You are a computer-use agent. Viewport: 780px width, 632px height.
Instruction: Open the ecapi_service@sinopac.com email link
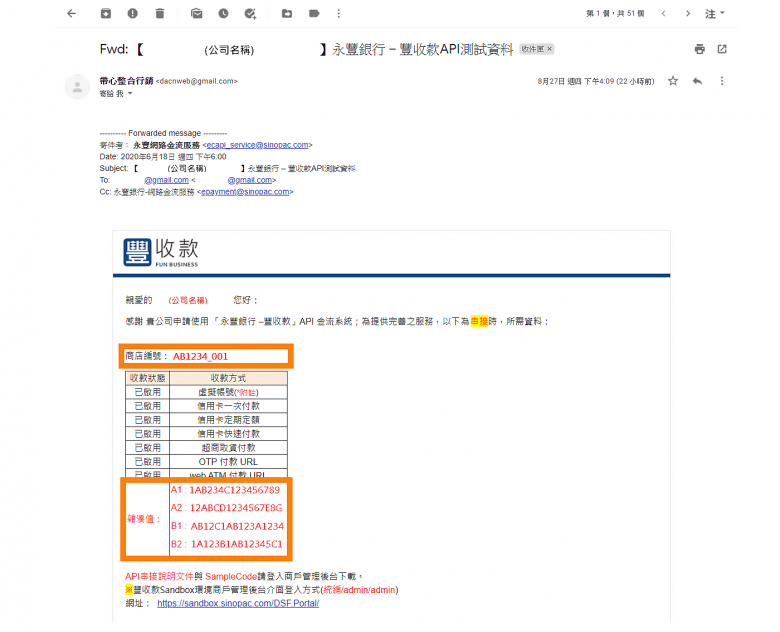pos(258,145)
